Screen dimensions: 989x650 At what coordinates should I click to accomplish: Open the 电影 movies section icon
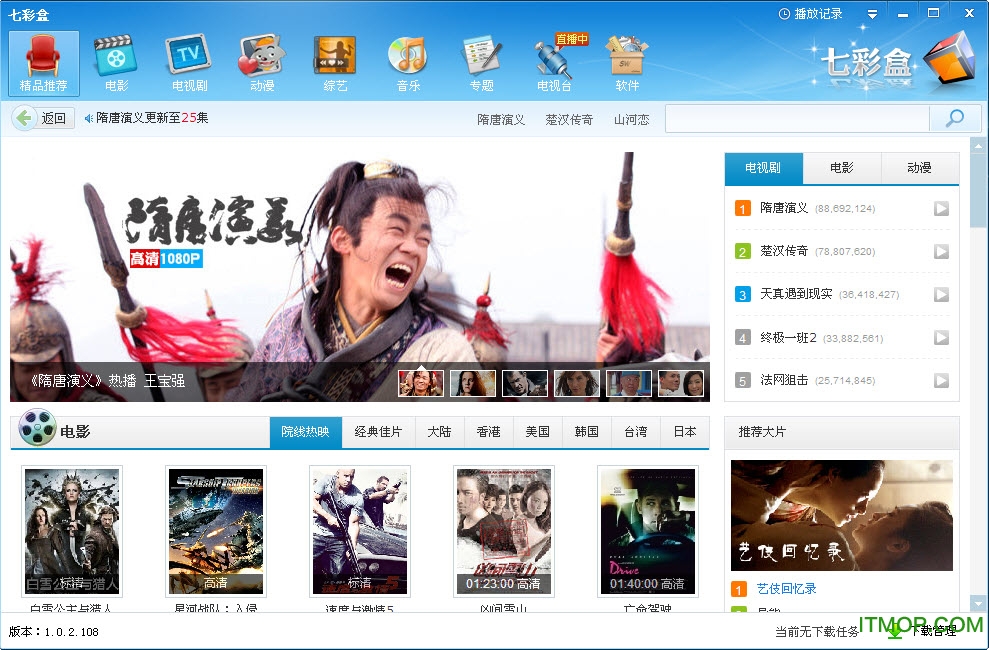116,63
